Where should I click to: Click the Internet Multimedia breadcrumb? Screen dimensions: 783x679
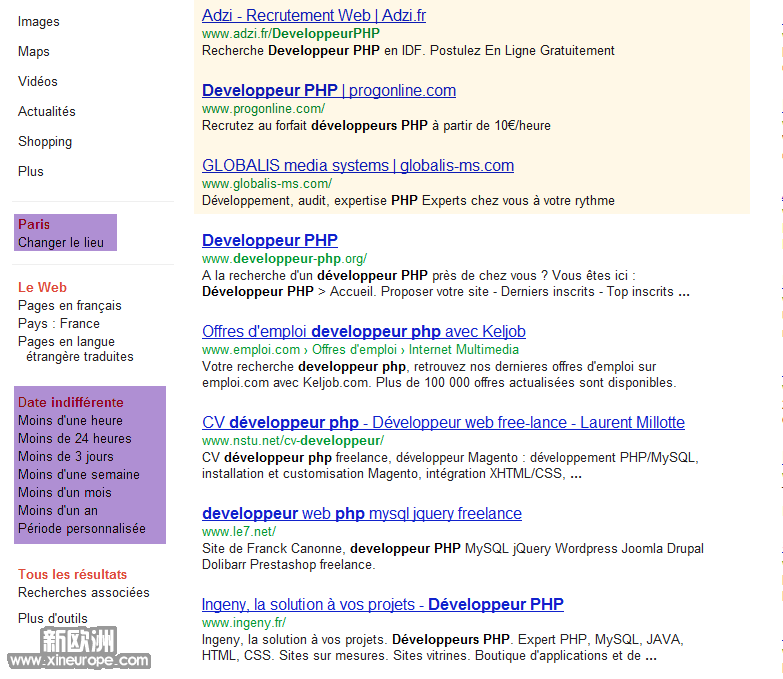point(463,349)
